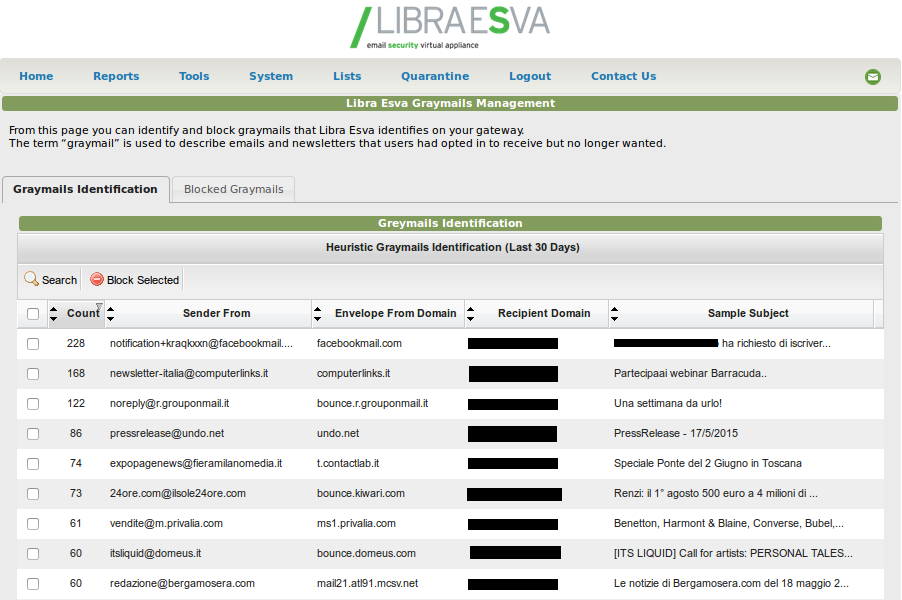Sort by the Count column arrows
902x600 pixels.
pos(53,314)
